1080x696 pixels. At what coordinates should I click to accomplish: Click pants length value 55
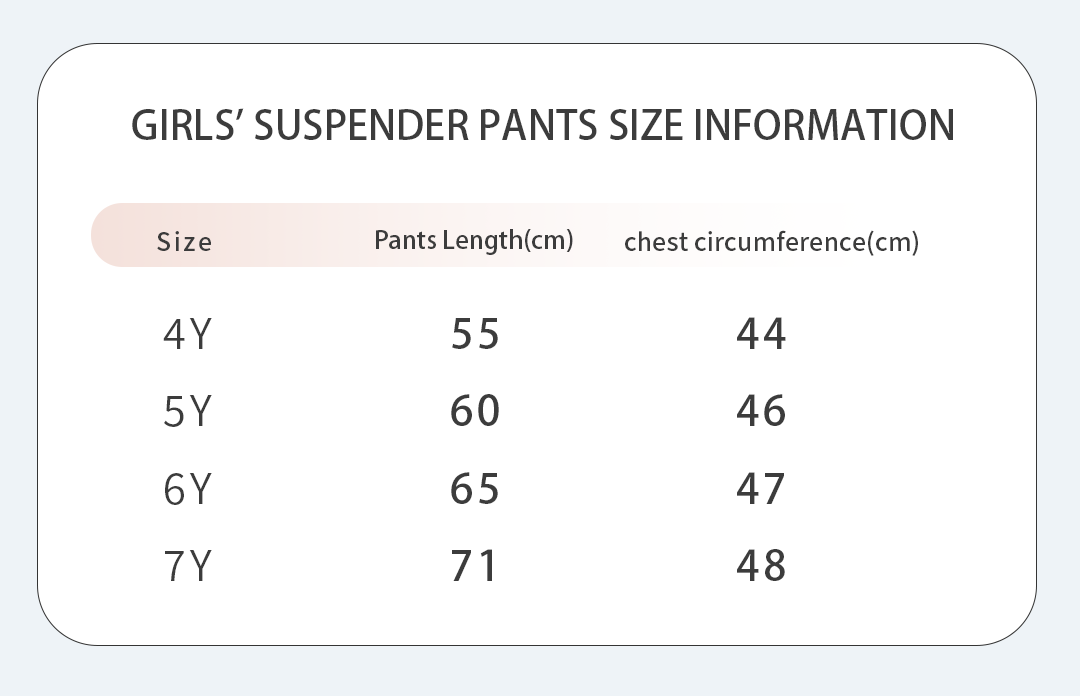(475, 334)
